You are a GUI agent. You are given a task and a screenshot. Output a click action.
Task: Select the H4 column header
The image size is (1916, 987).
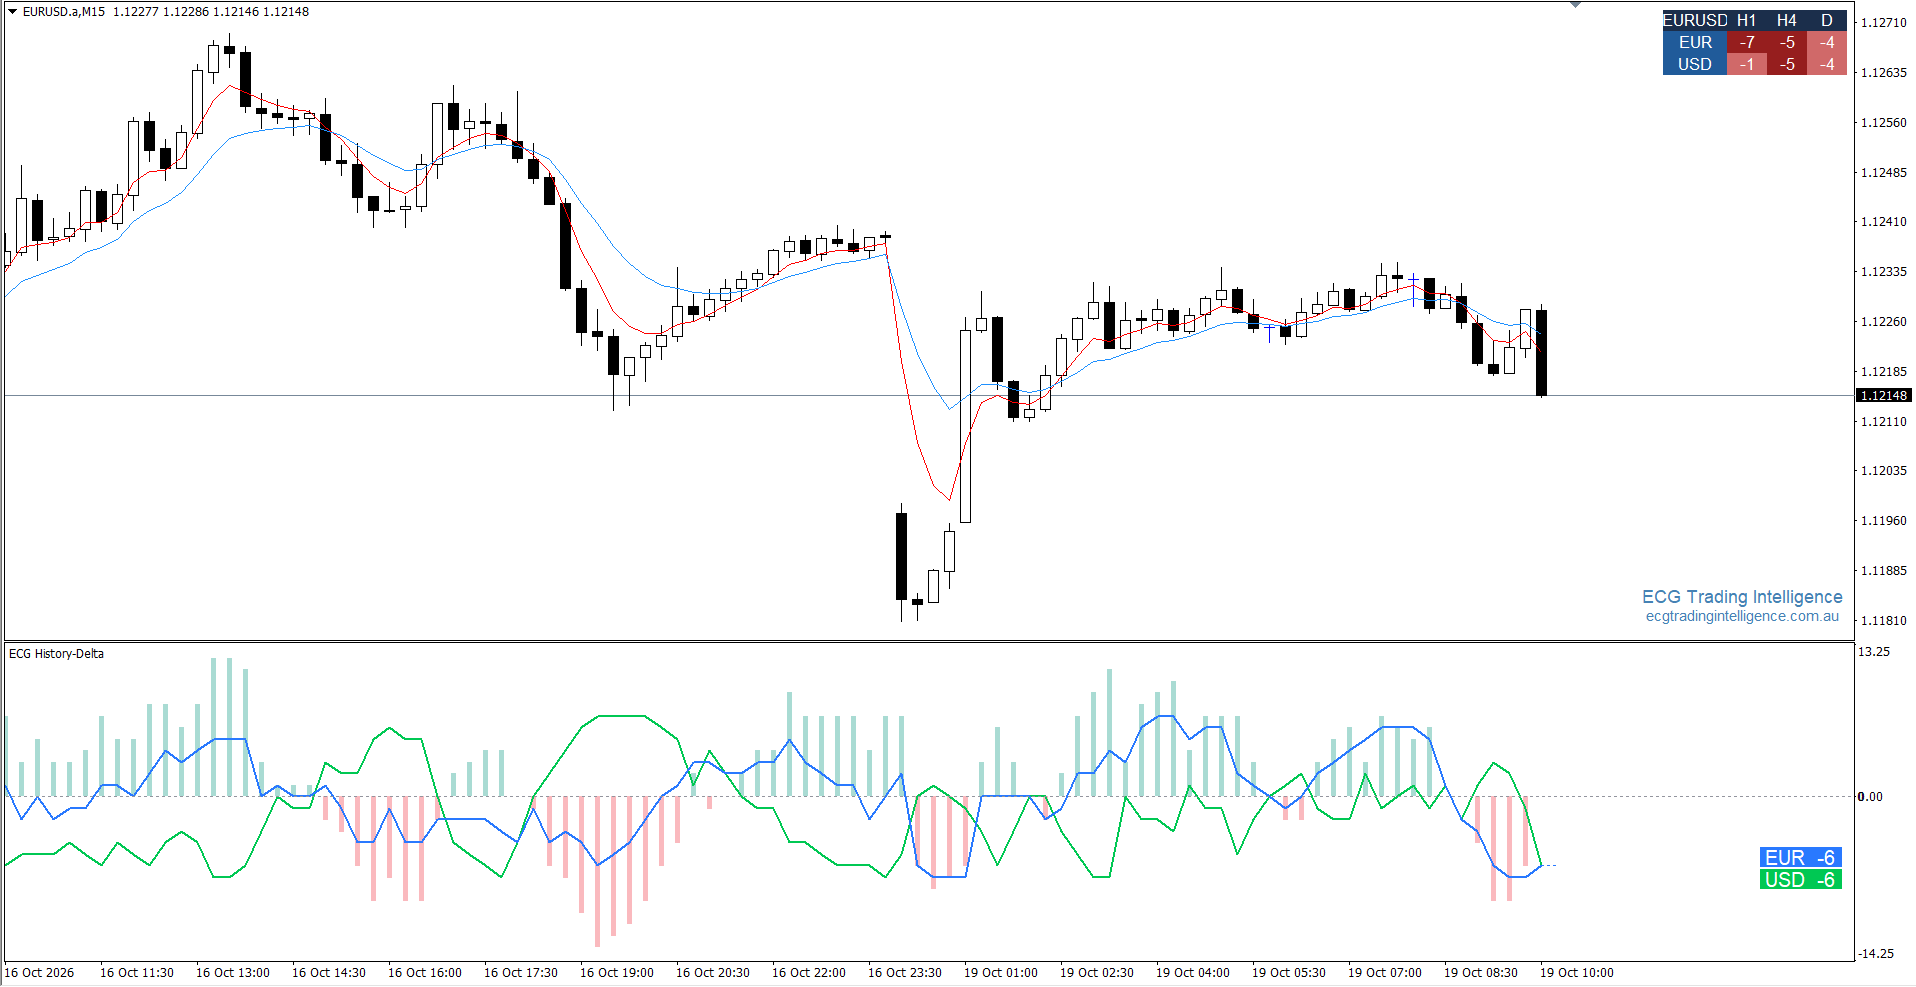[1787, 20]
